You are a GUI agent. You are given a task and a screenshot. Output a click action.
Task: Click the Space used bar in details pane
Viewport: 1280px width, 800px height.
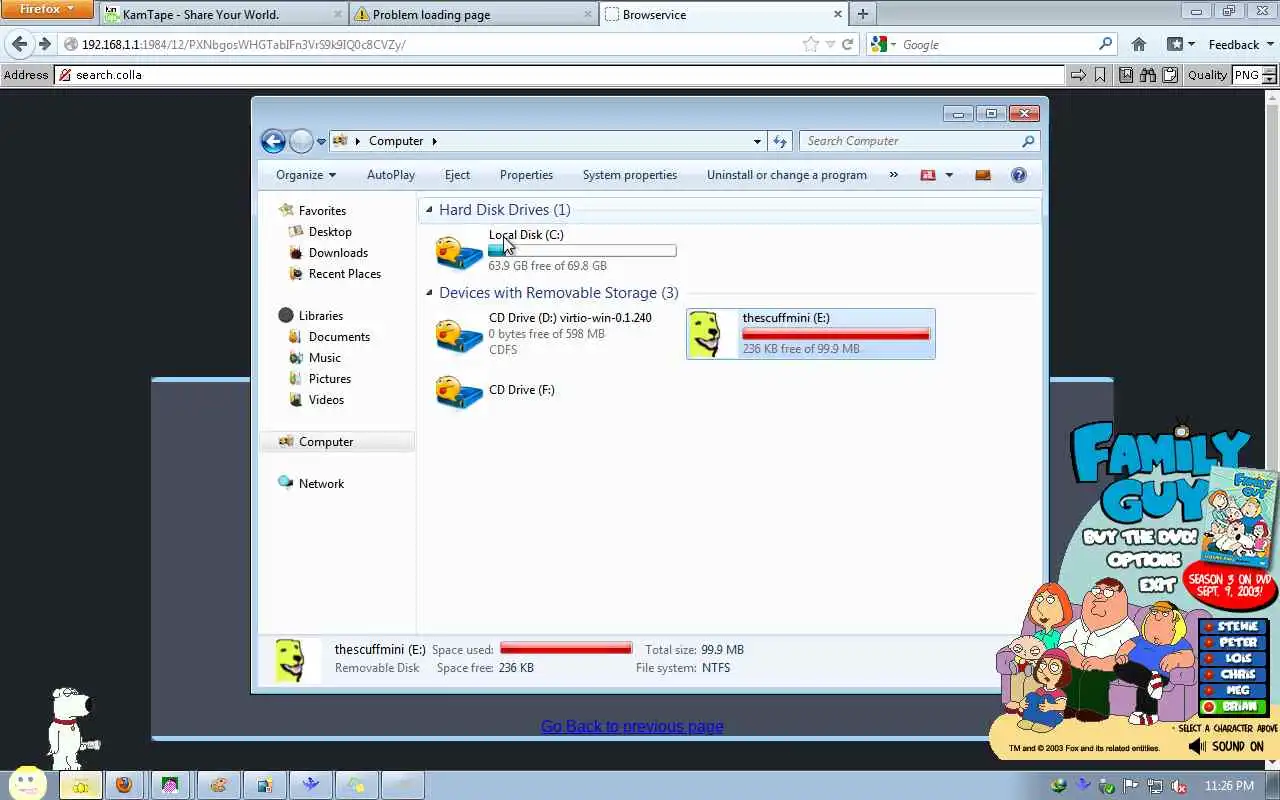tap(566, 648)
